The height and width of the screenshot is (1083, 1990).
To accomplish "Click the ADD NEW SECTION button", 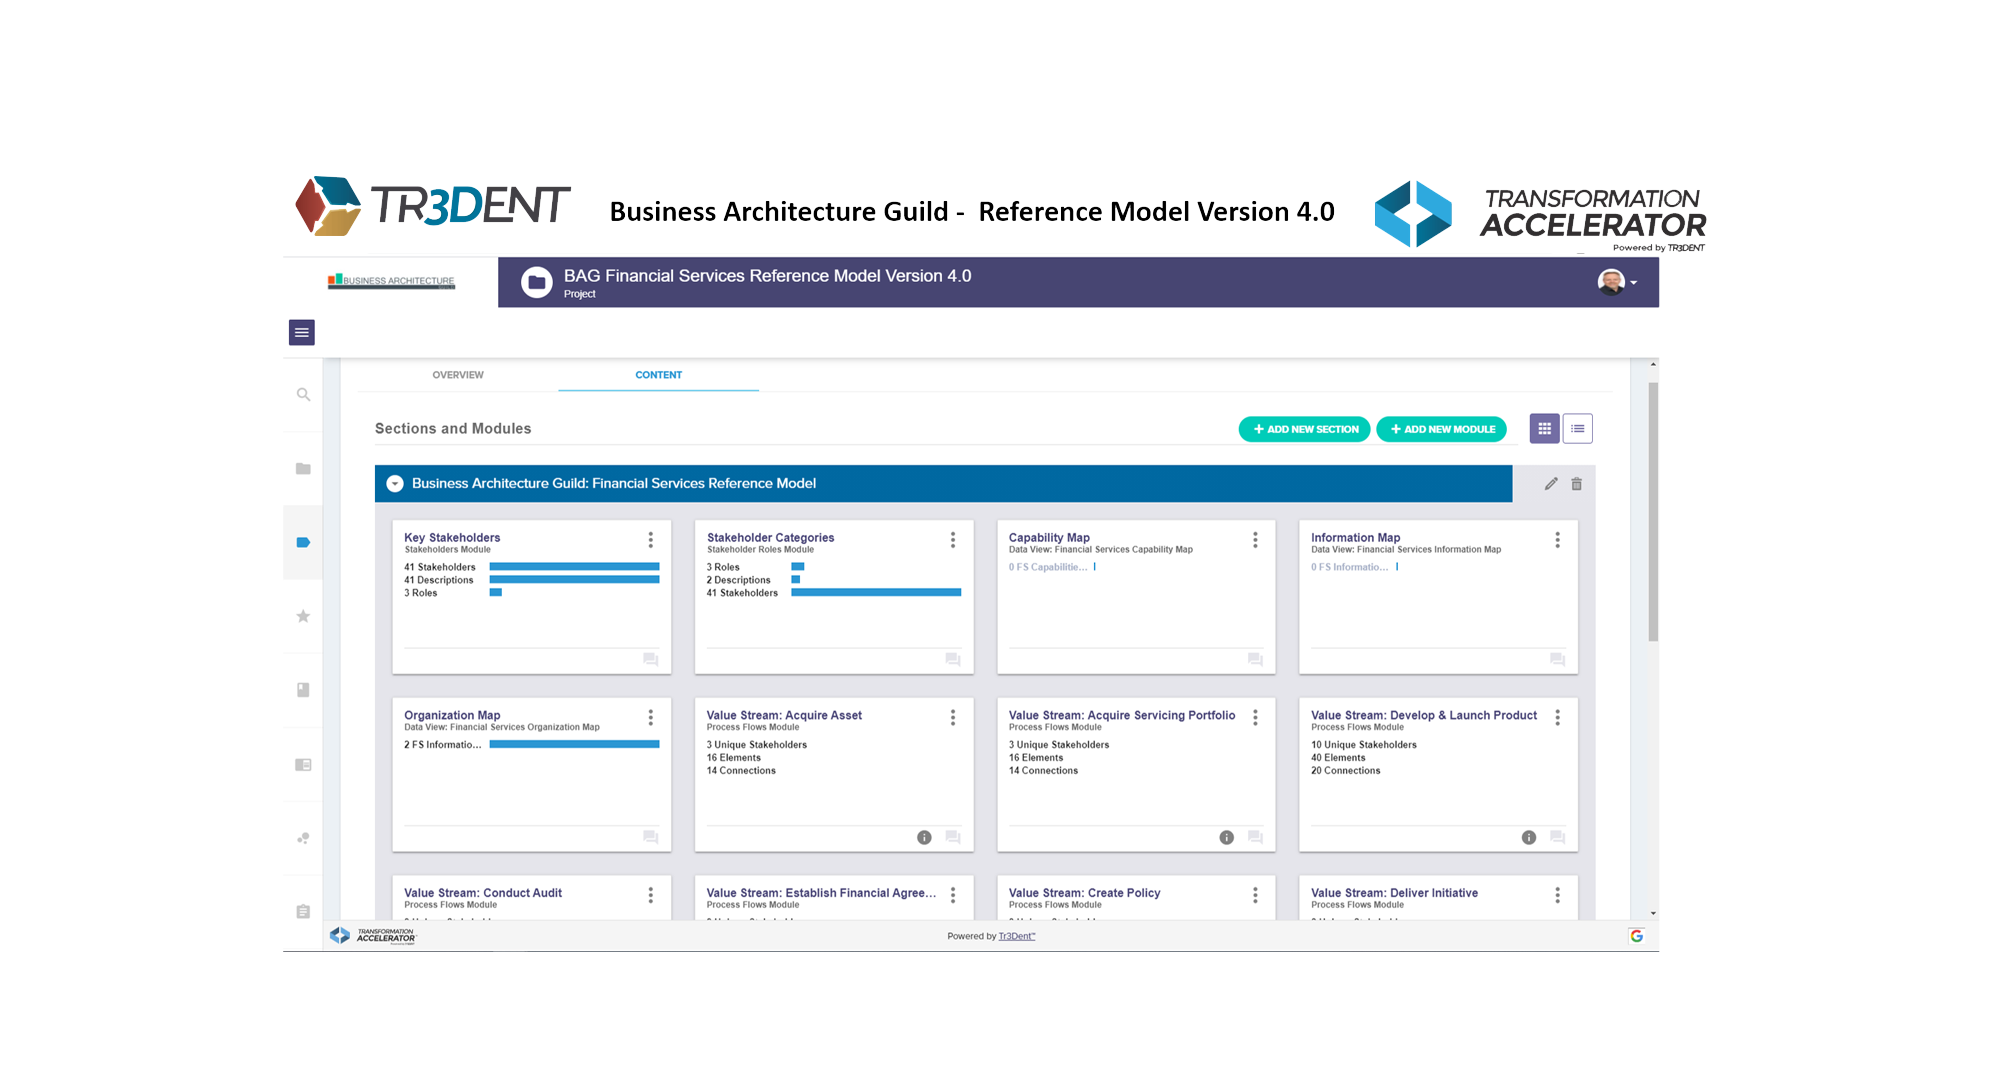I will click(1304, 428).
